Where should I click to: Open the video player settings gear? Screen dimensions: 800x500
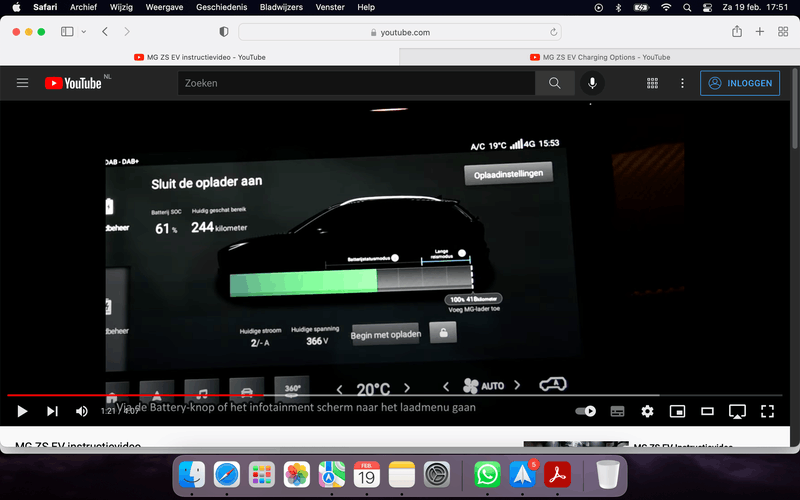647,411
